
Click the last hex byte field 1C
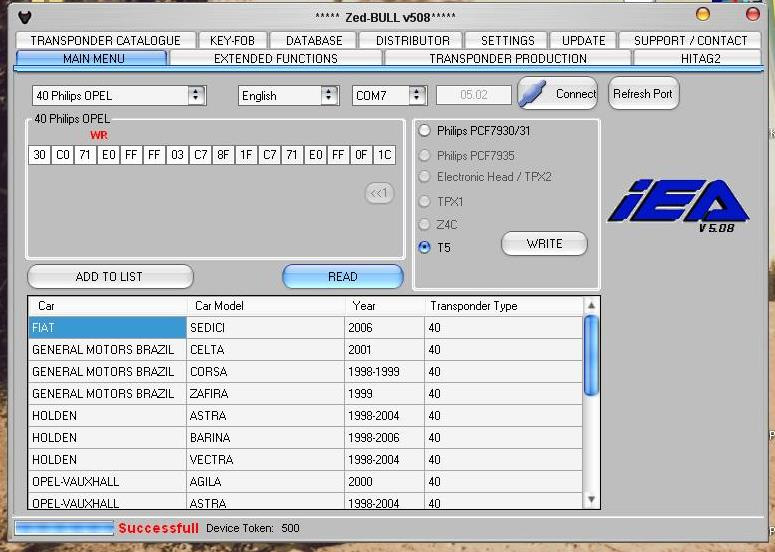[384, 155]
